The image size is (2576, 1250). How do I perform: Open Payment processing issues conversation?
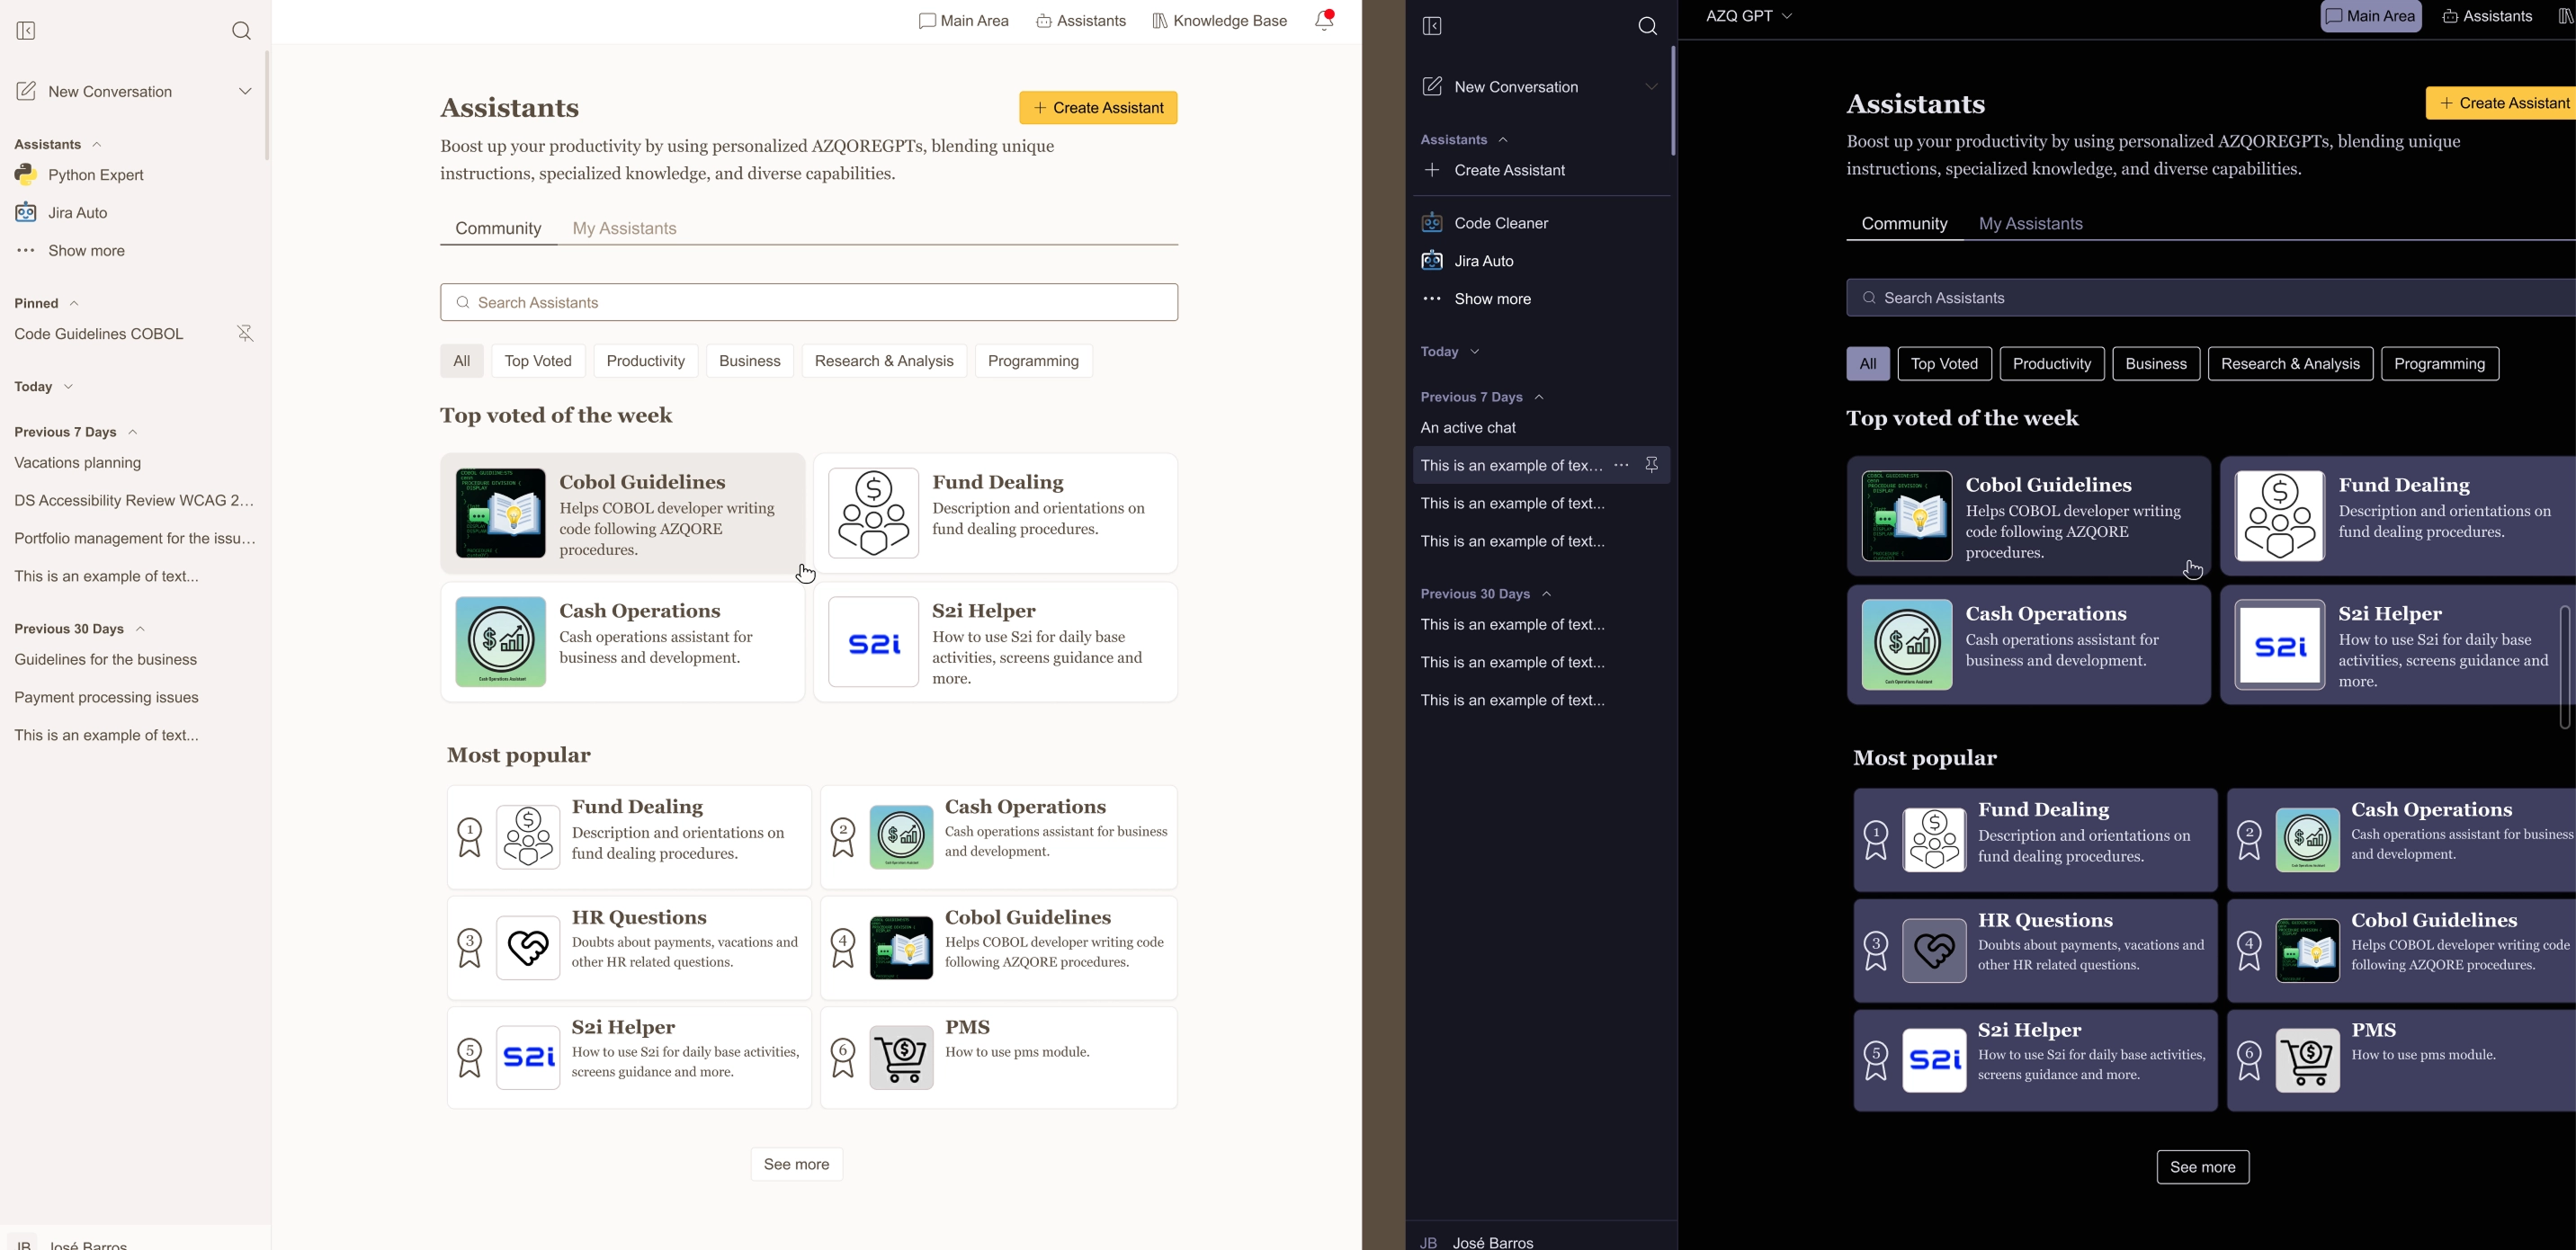[x=107, y=698]
